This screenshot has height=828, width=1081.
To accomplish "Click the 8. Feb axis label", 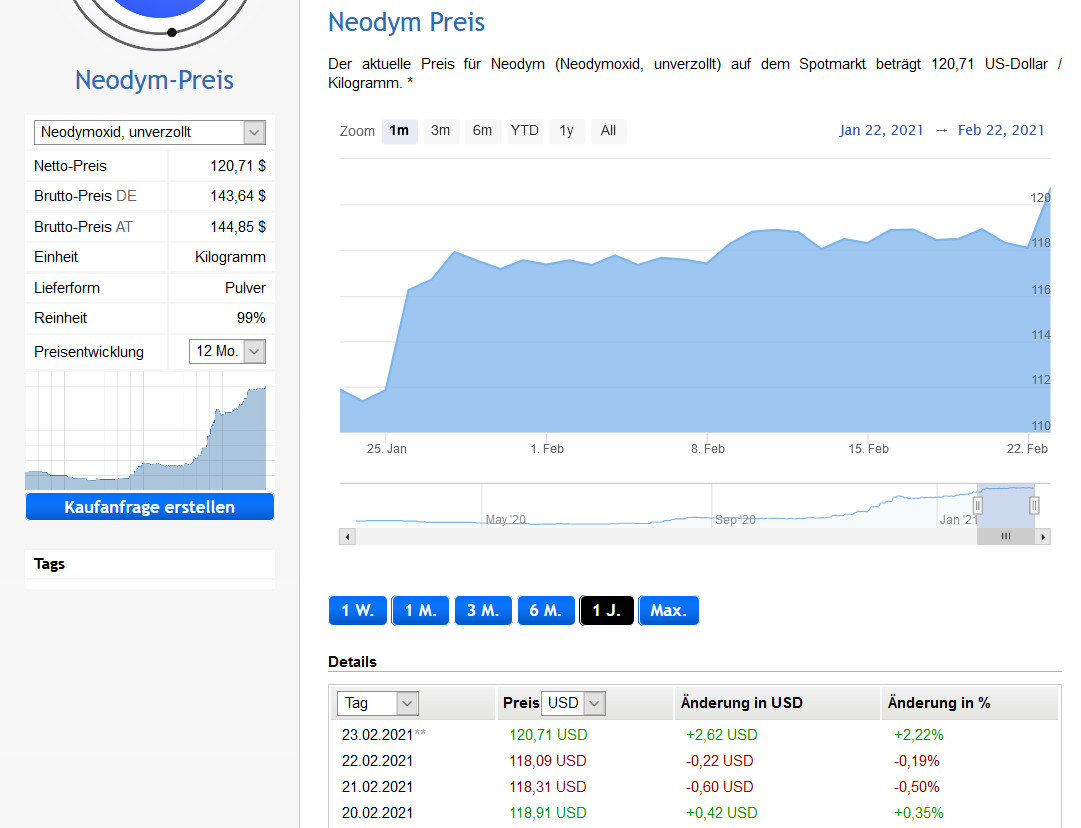I will click(x=708, y=449).
